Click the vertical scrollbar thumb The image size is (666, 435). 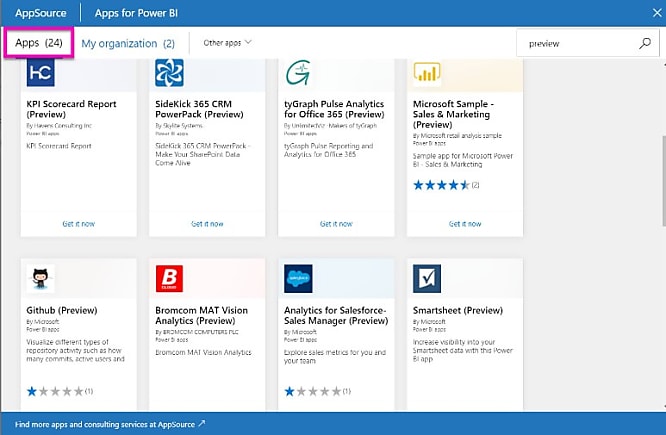(663, 181)
